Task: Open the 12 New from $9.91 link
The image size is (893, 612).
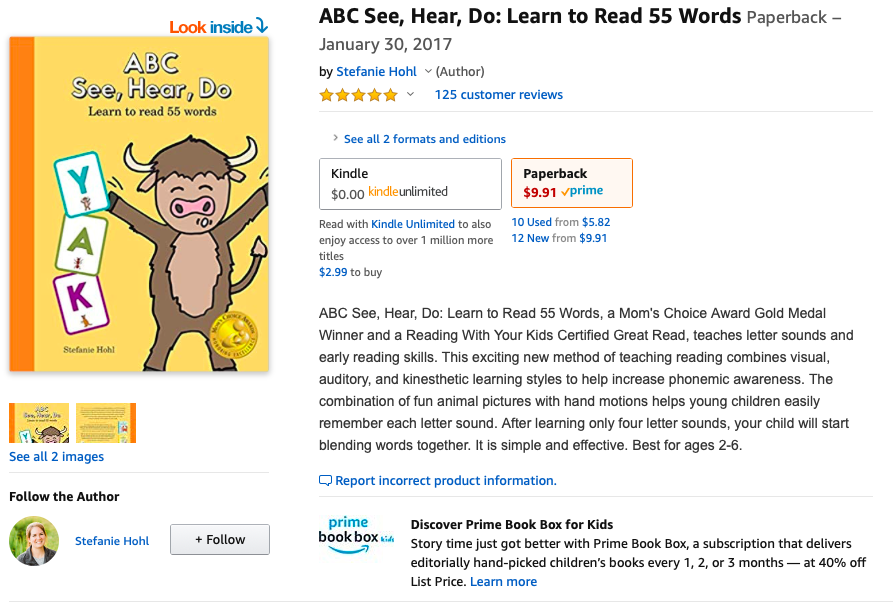Action: coord(559,238)
